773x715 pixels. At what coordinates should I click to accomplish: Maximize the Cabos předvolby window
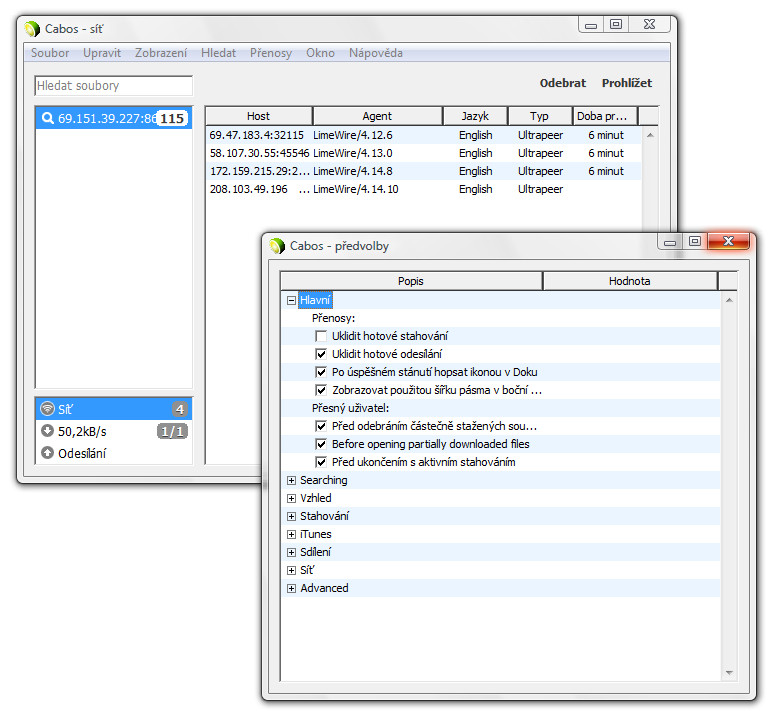(695, 241)
